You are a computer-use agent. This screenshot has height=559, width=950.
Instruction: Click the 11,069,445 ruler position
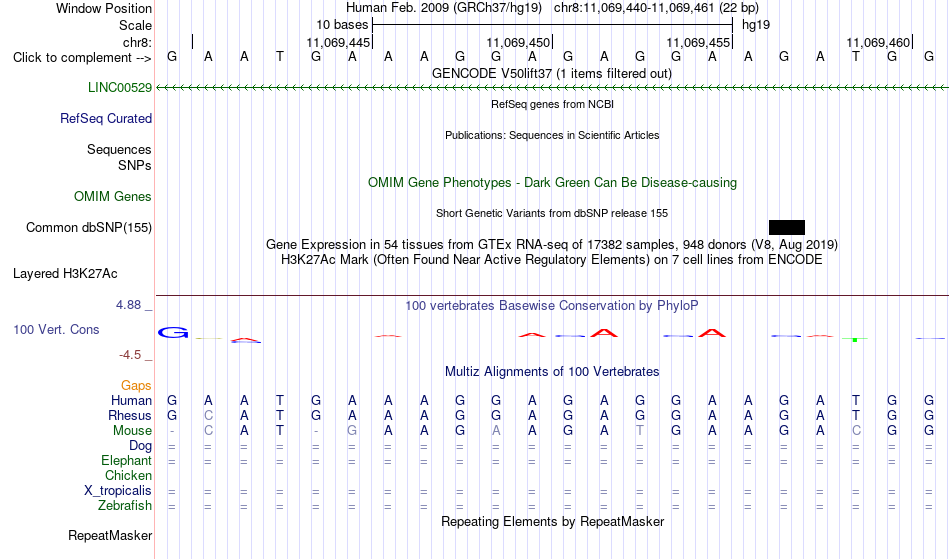tap(338, 42)
